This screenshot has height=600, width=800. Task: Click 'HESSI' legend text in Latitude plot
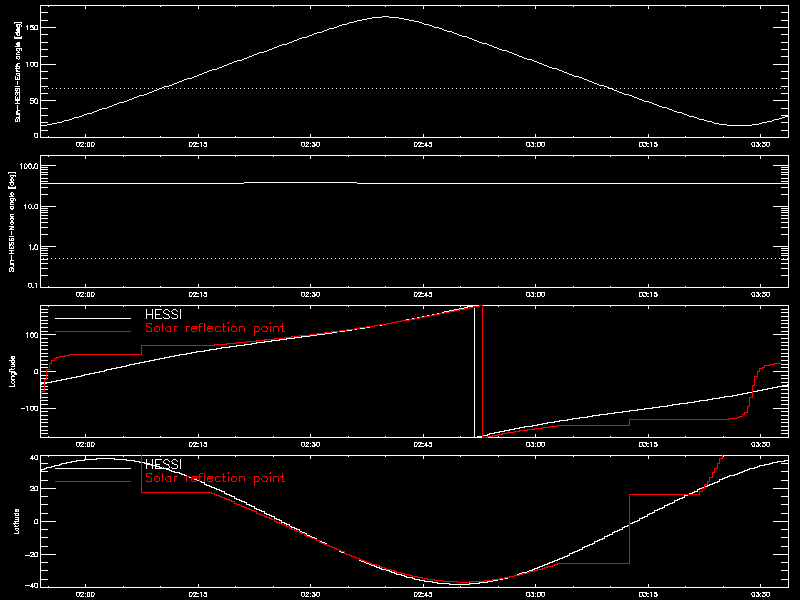coord(163,464)
